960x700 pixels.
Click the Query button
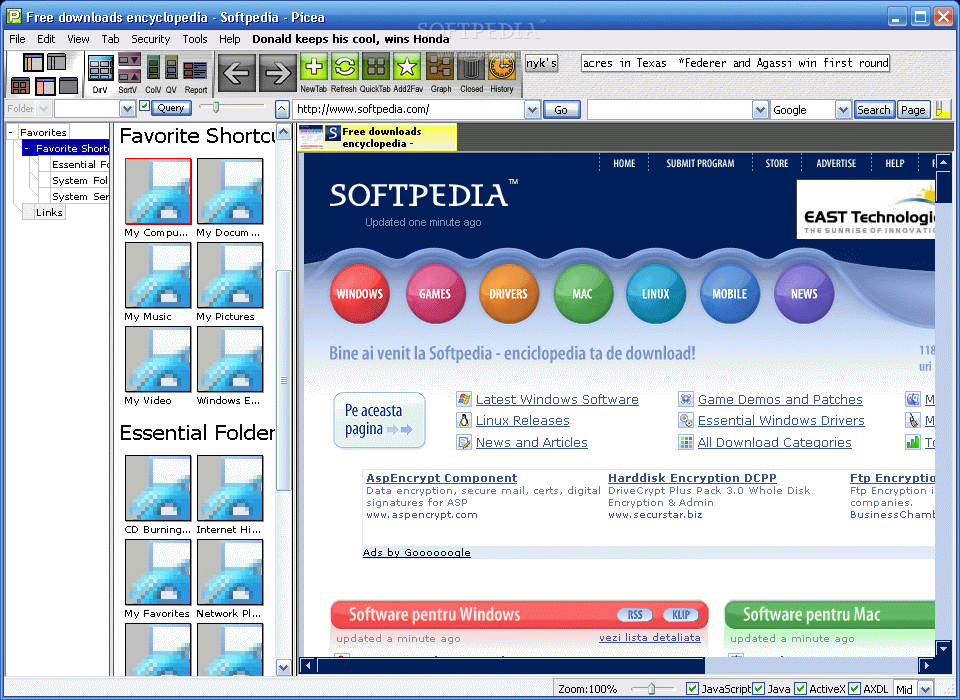[x=171, y=108]
